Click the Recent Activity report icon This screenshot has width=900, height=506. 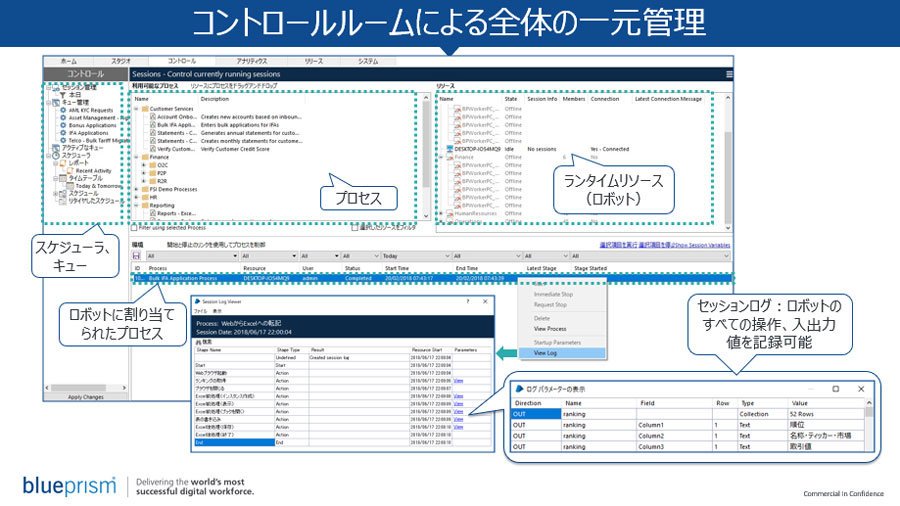pos(70,170)
